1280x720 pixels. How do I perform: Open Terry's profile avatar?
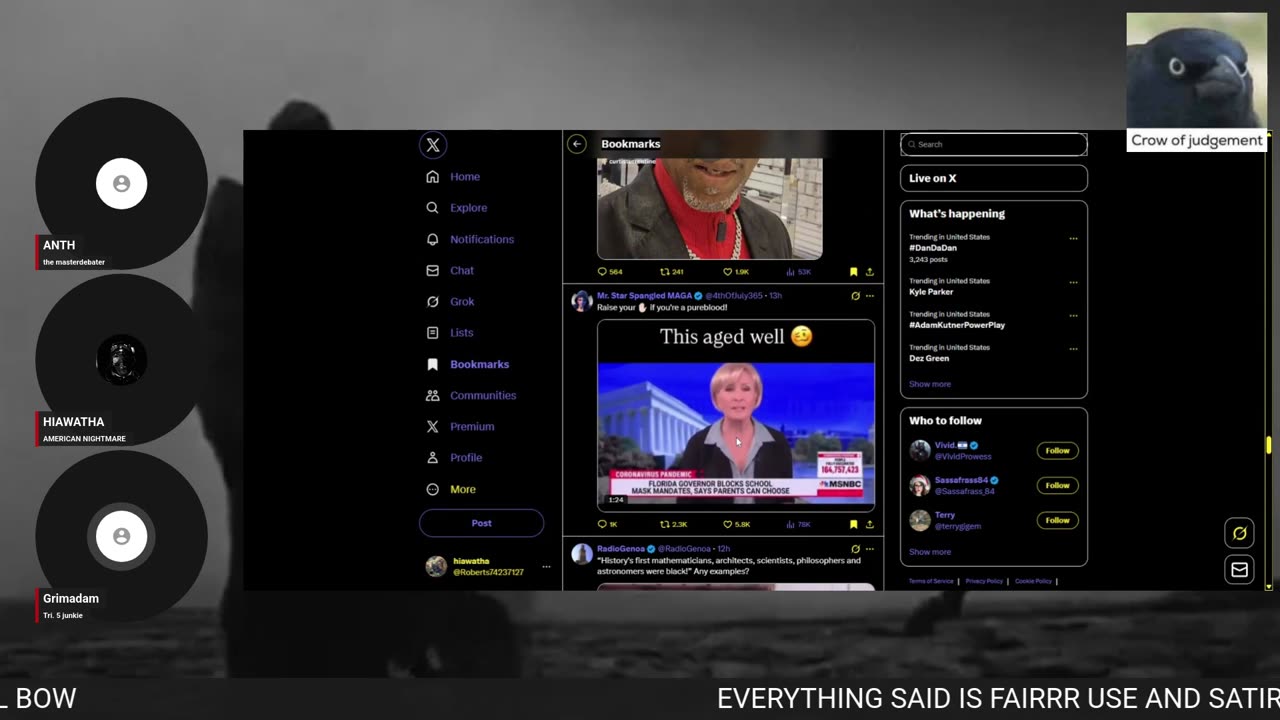920,520
